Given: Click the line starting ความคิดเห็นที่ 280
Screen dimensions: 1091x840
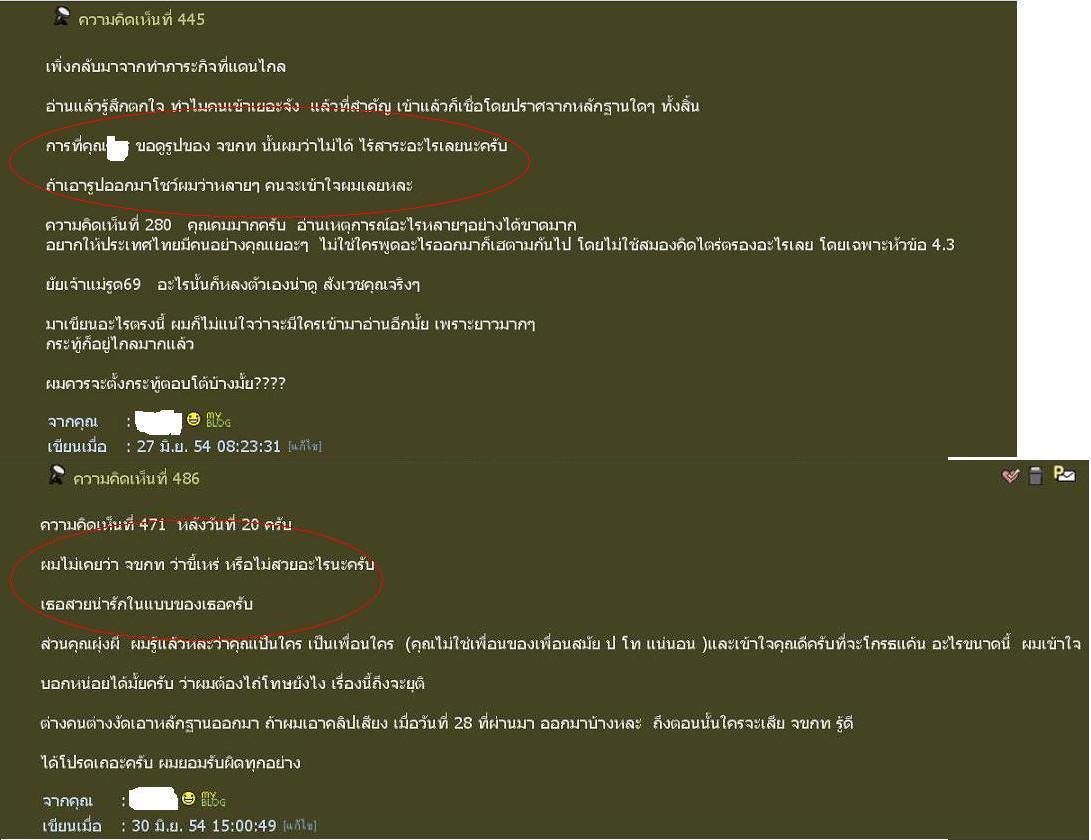Looking at the screenshot, I should (311, 225).
